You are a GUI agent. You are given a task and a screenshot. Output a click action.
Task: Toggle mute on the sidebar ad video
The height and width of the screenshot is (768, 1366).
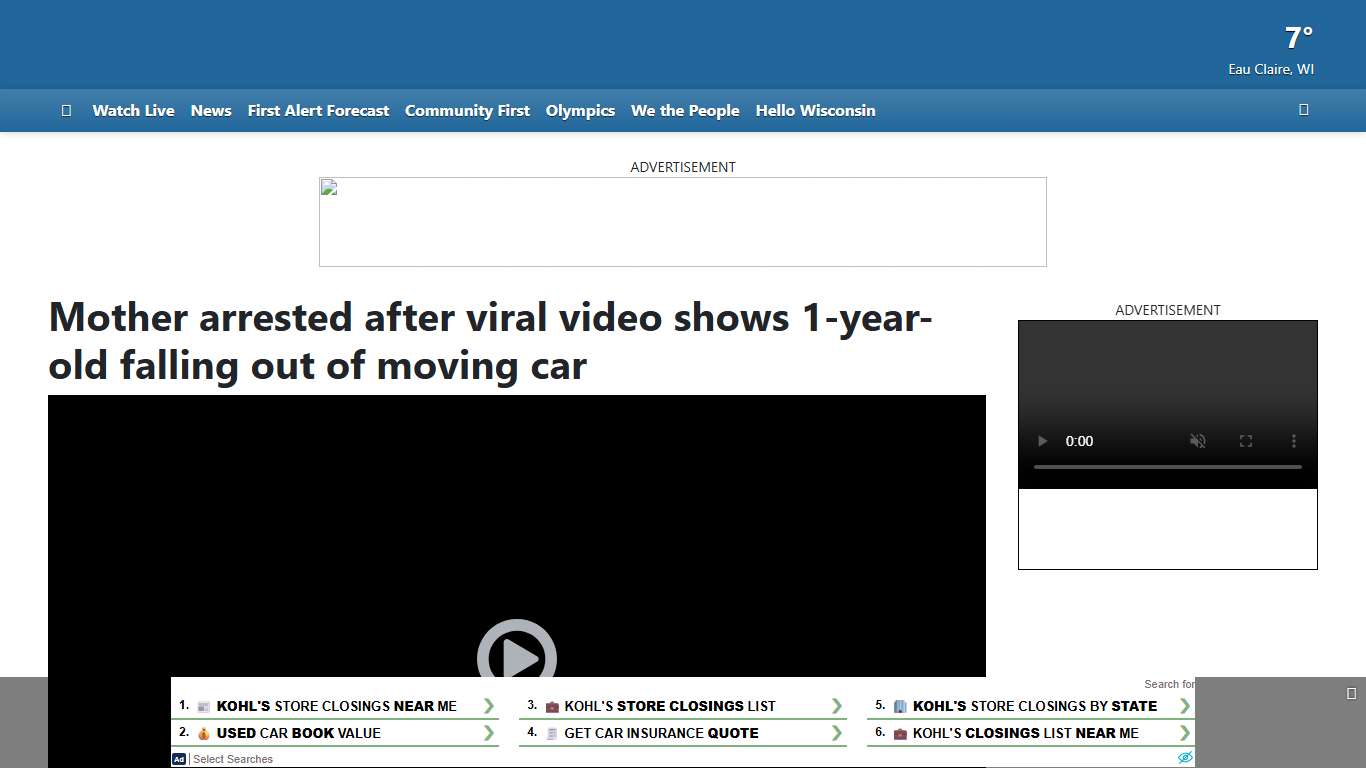1197,441
